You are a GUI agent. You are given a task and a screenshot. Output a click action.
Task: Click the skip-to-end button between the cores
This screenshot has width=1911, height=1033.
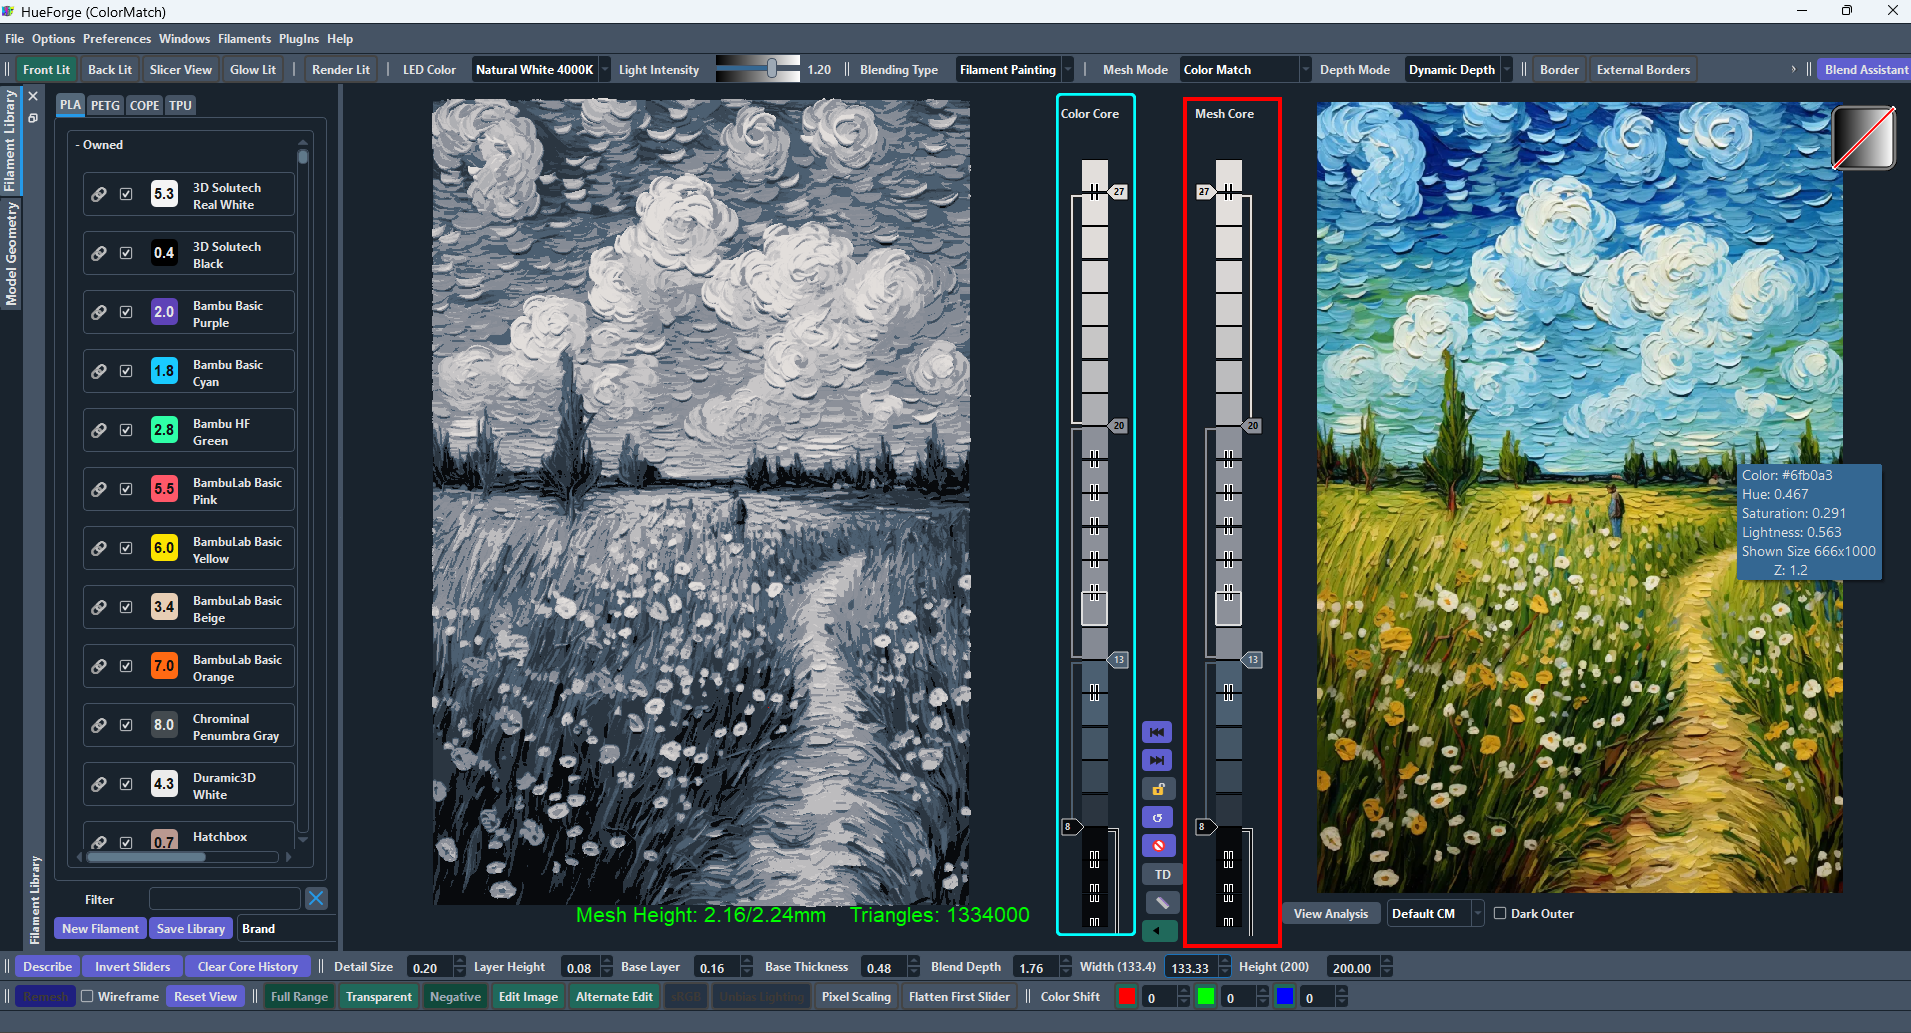coord(1157,761)
